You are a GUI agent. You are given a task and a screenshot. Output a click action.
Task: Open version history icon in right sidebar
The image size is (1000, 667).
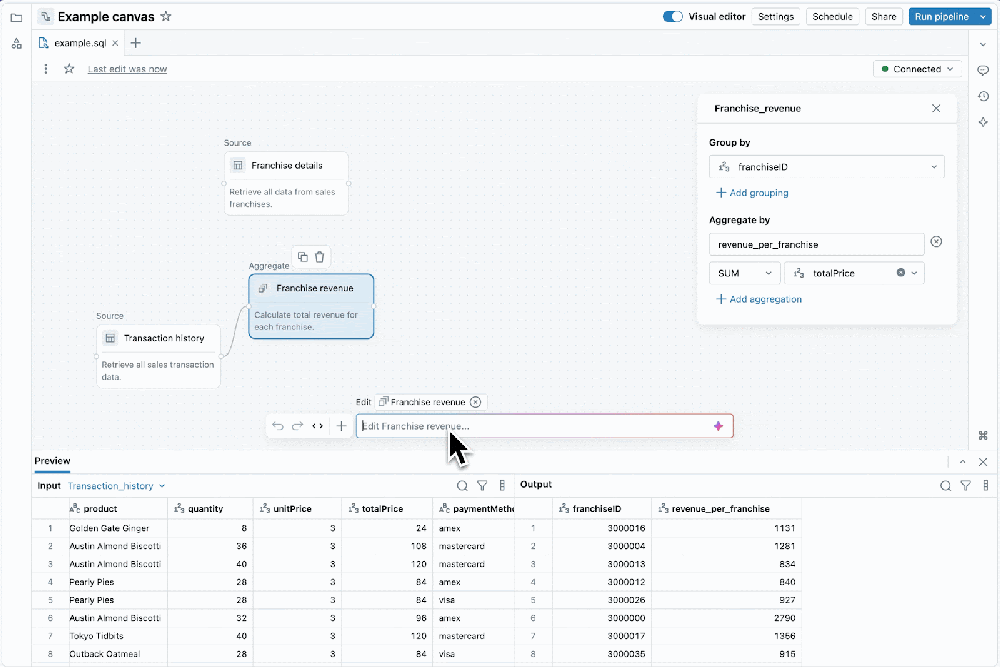pos(983,96)
